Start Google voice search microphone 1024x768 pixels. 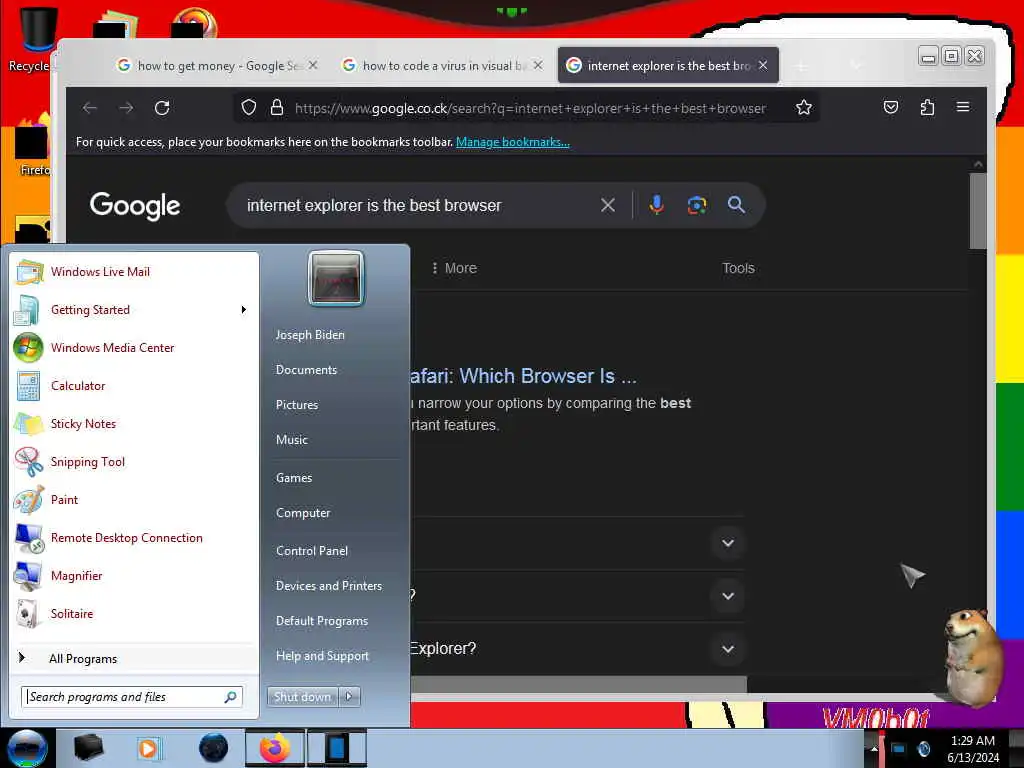pos(657,205)
